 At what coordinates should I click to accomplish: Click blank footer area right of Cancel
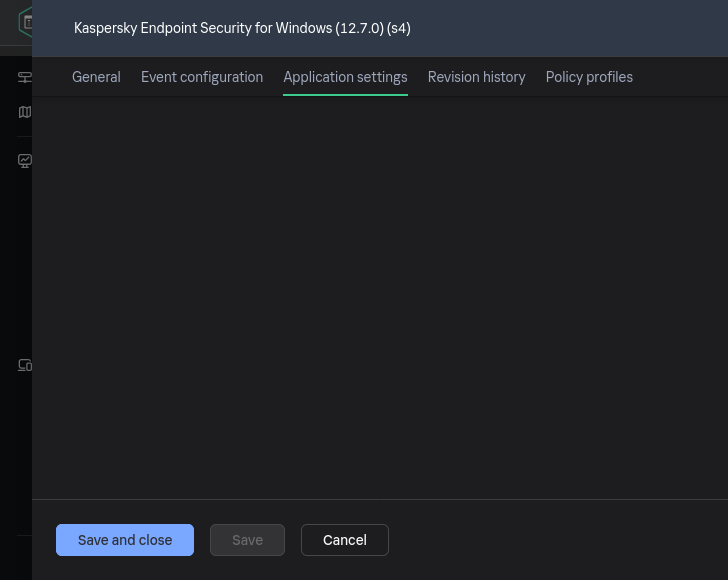coord(558,540)
